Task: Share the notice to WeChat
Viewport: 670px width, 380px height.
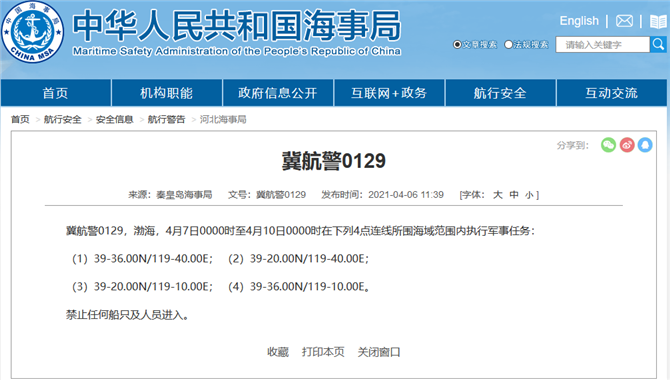Action: tap(608, 145)
